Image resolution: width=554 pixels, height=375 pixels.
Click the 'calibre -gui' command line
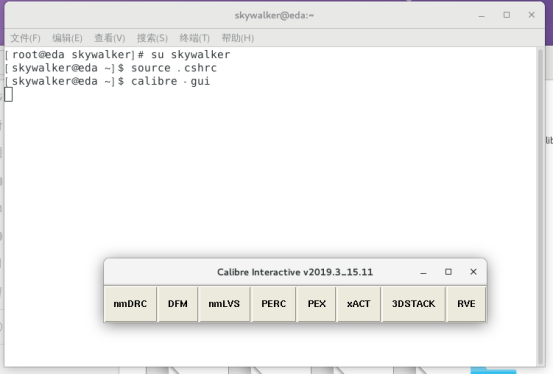coord(108,81)
